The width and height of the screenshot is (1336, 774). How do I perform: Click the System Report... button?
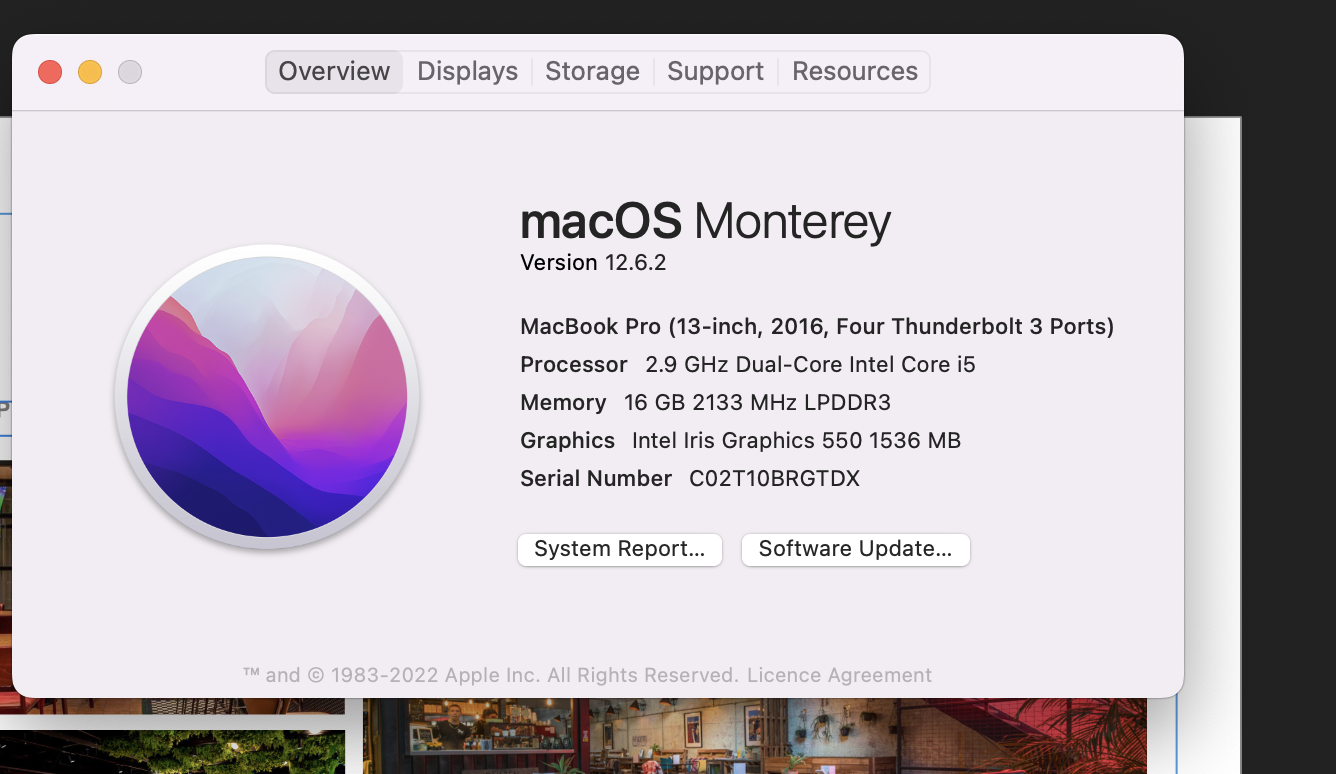(620, 549)
